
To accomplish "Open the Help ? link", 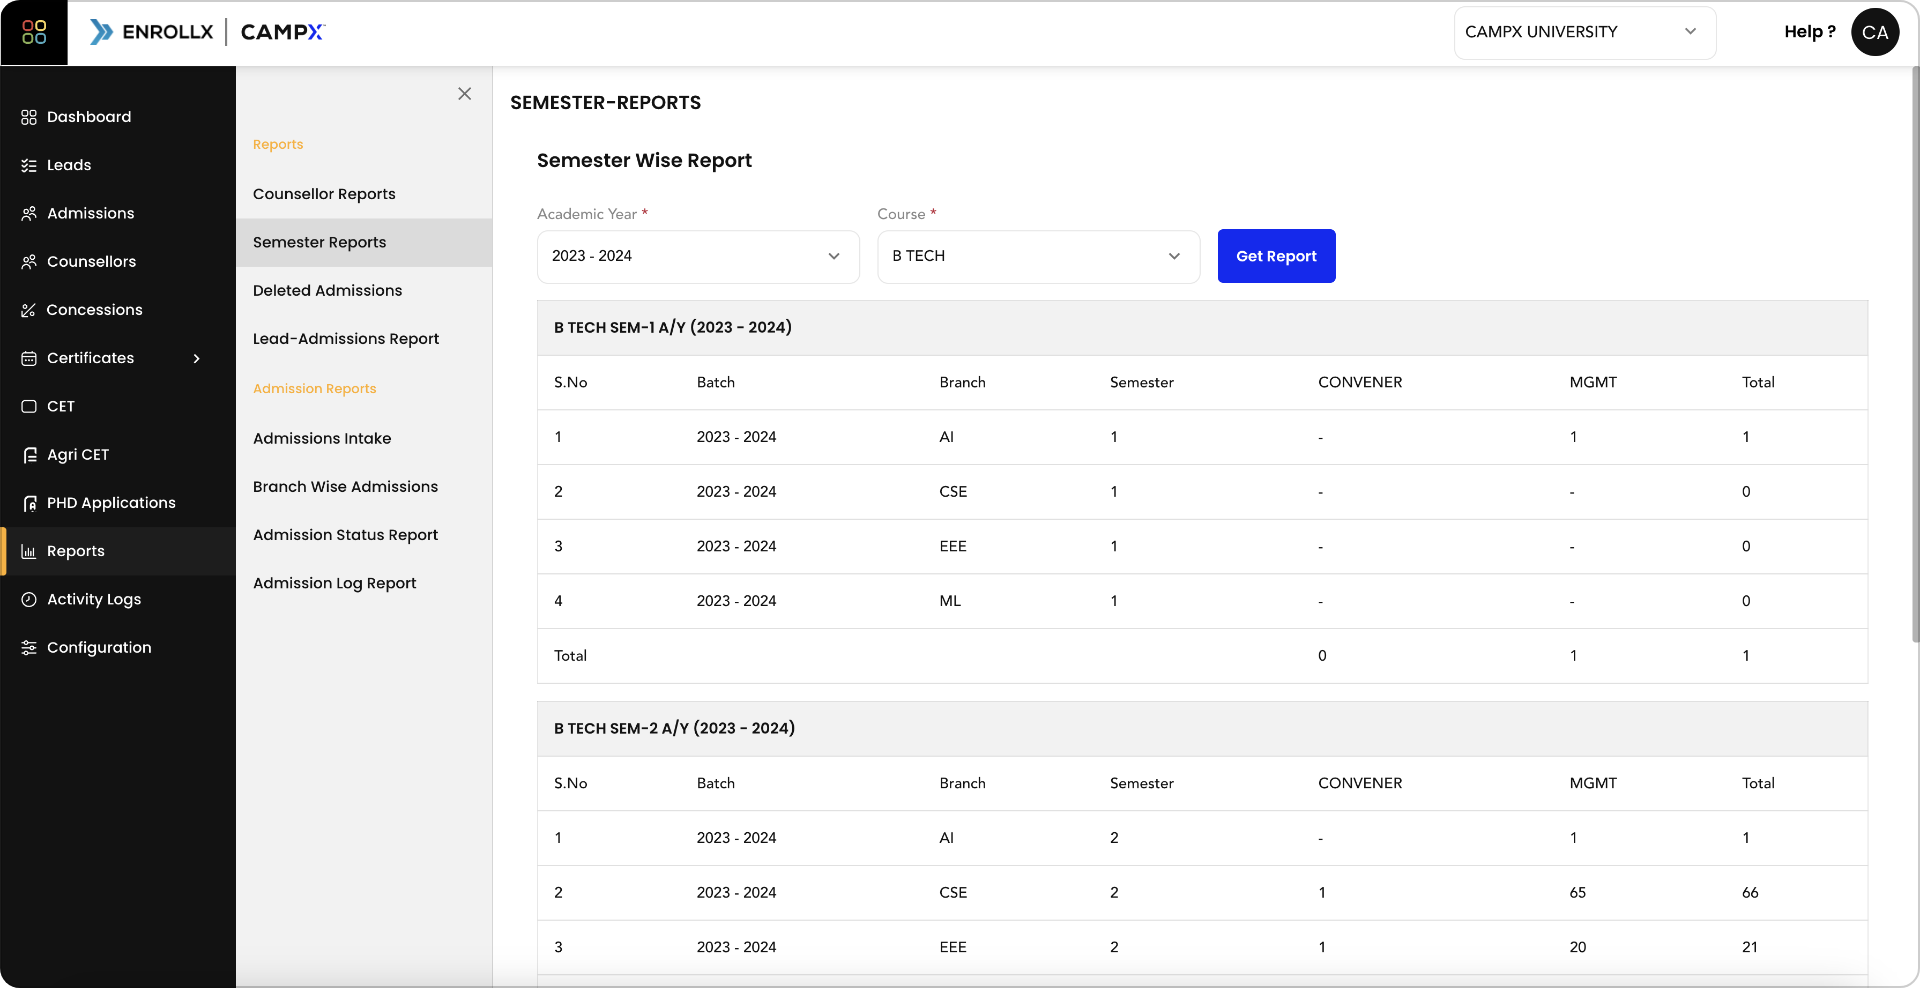I will tap(1809, 32).
